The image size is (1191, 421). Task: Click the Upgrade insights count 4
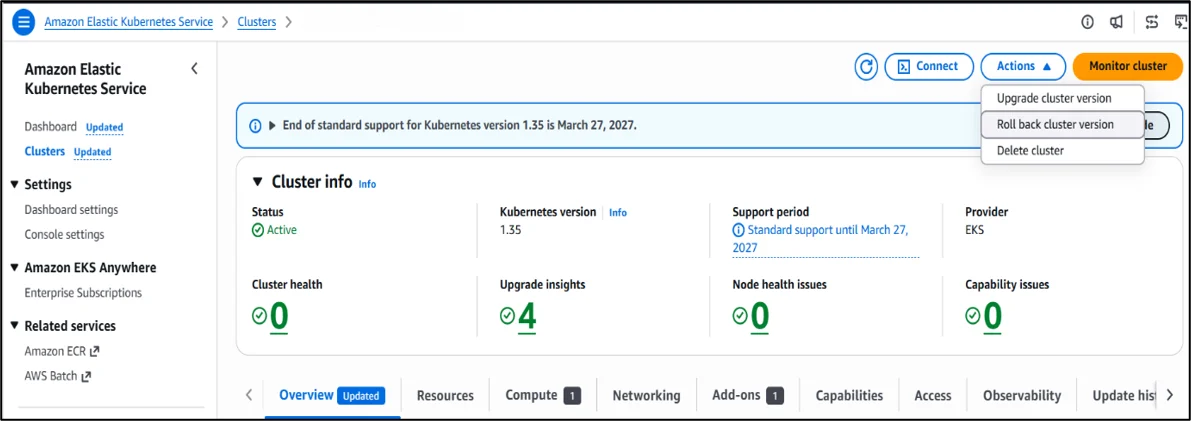point(527,316)
